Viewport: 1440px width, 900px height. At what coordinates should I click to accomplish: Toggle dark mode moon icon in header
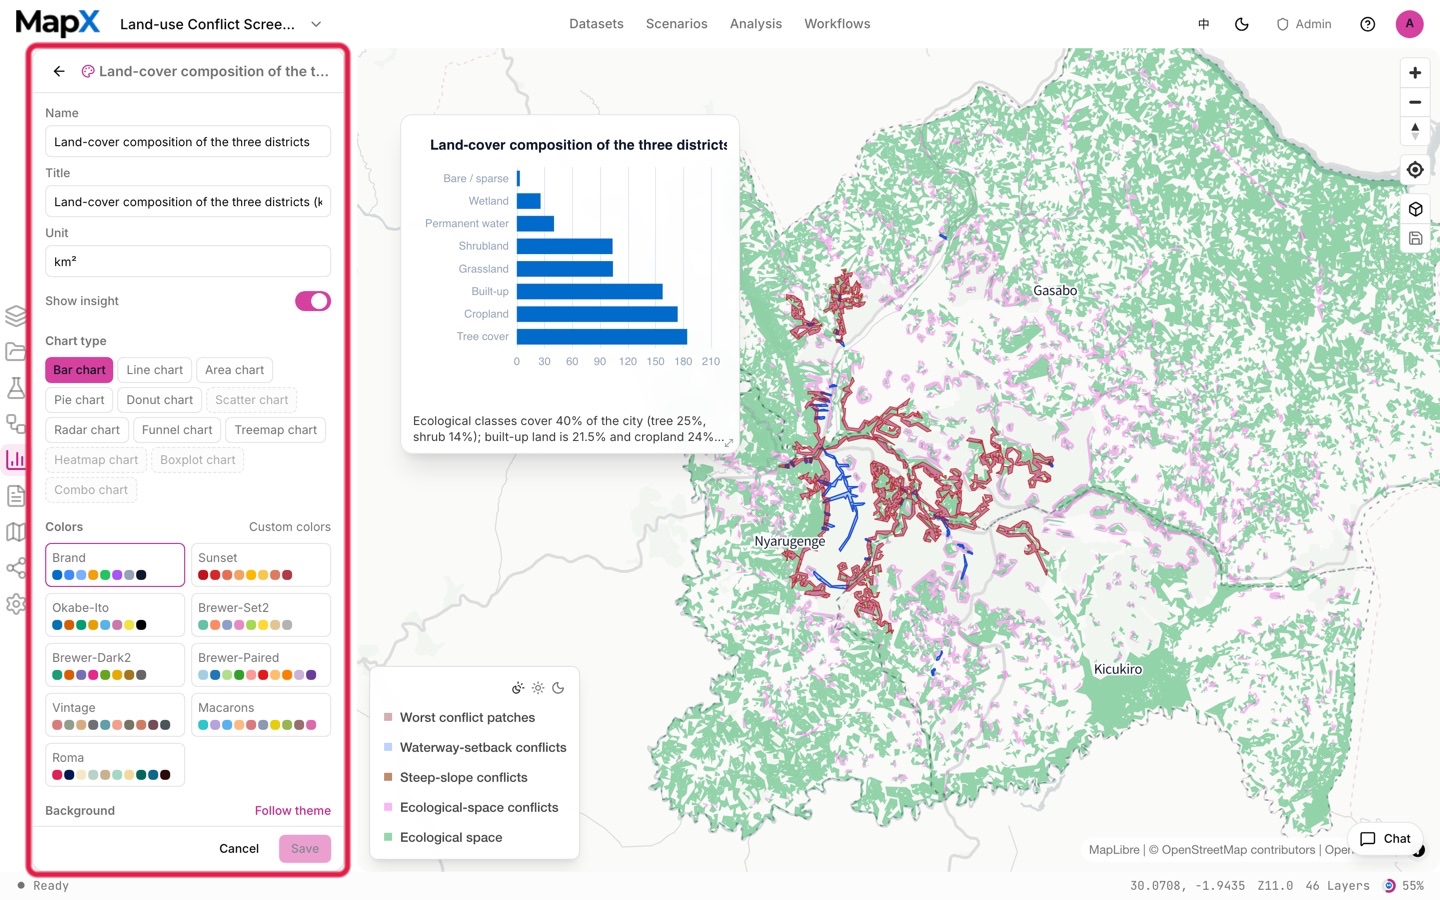click(x=1242, y=24)
